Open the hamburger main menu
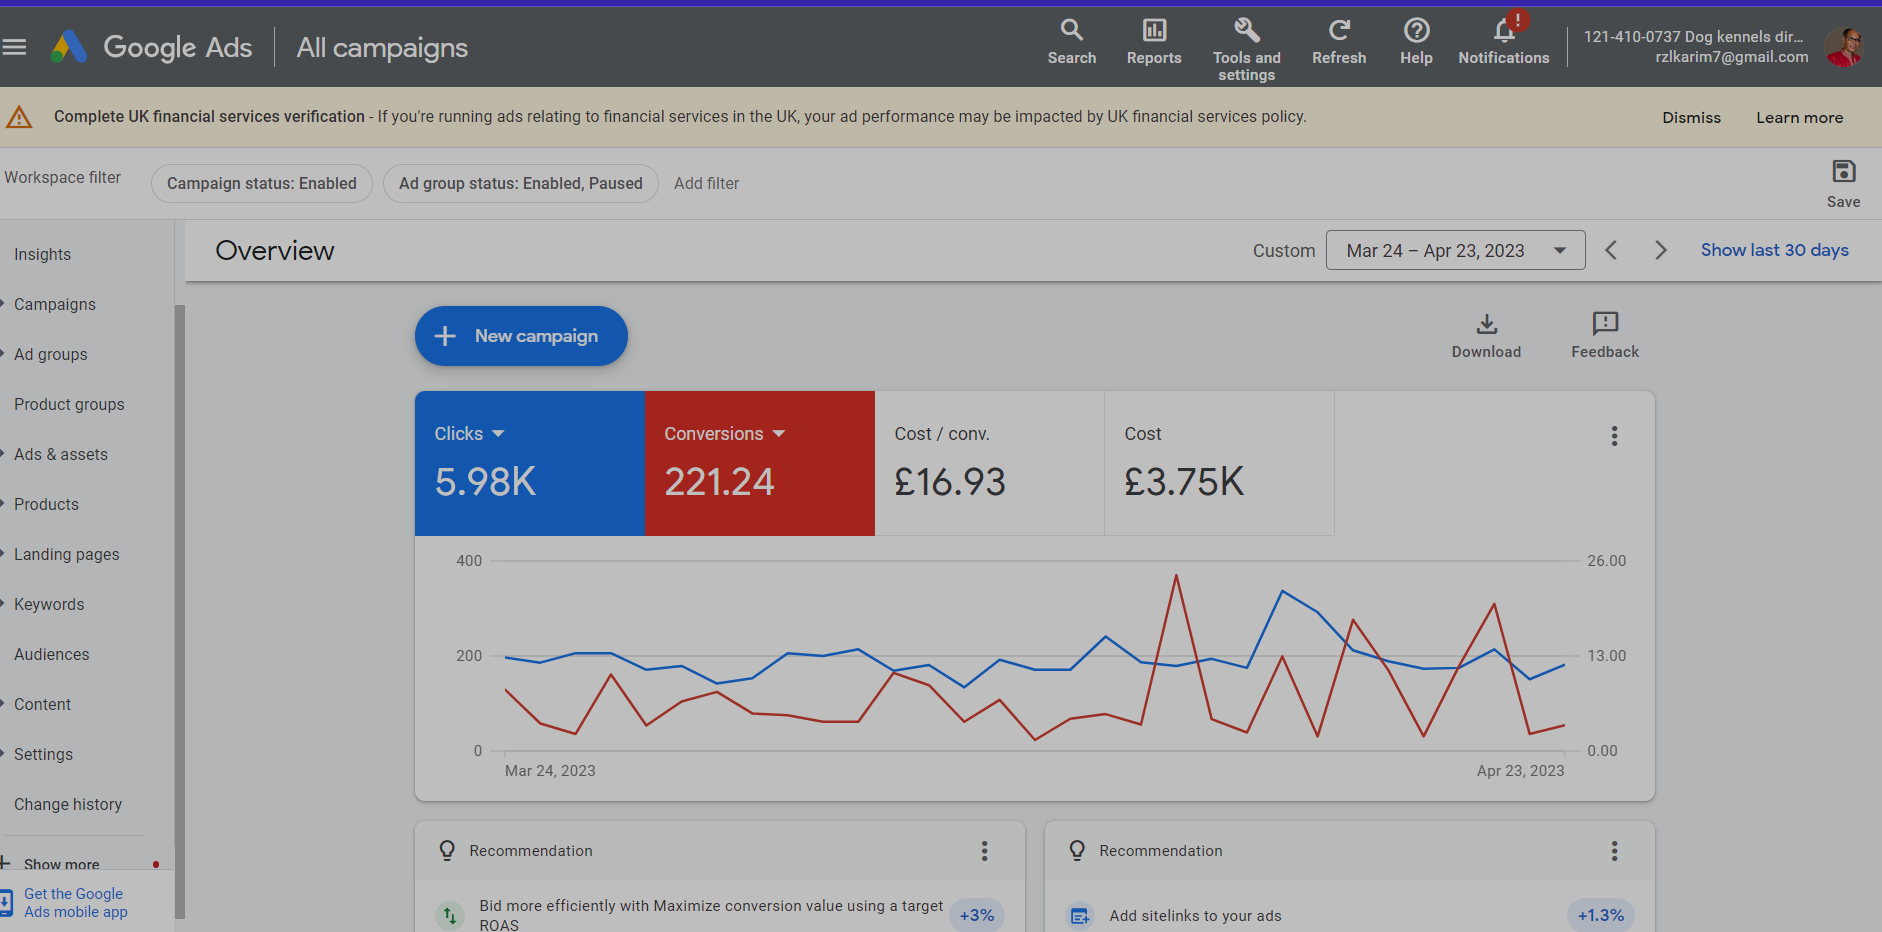Image resolution: width=1882 pixels, height=932 pixels. pos(14,47)
